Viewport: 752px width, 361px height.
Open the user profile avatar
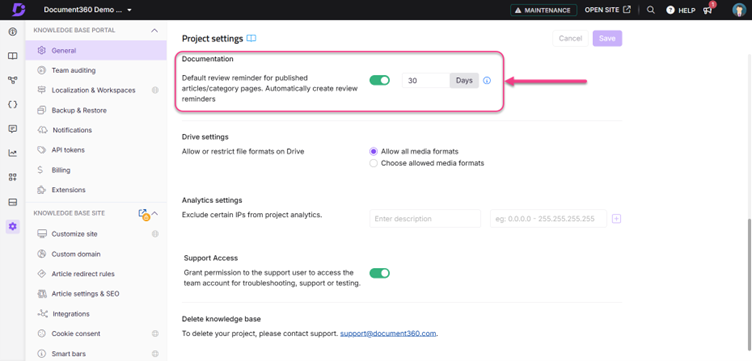pyautogui.click(x=739, y=10)
